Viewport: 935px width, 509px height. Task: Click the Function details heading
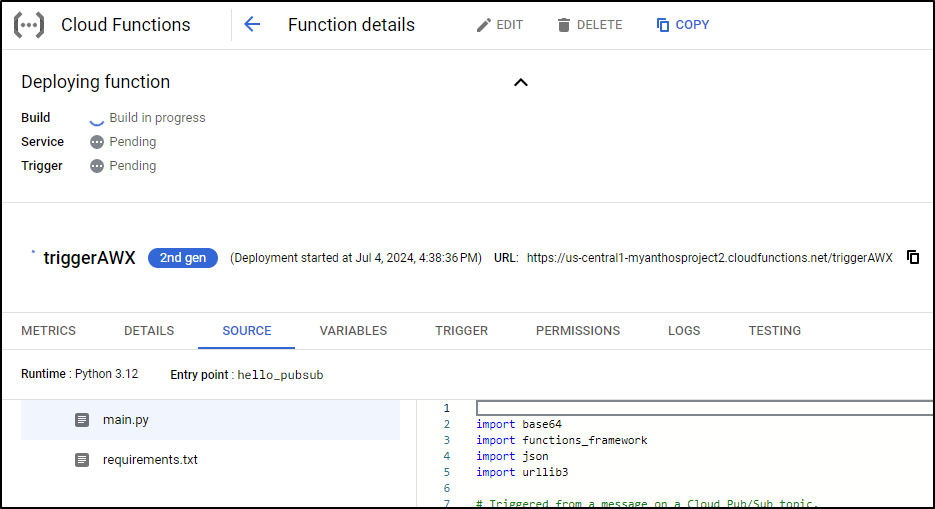click(x=351, y=25)
